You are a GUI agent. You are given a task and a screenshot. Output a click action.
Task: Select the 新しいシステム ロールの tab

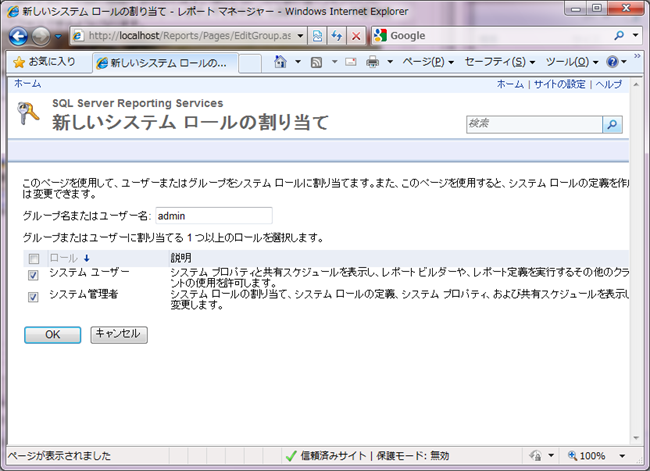(165, 63)
